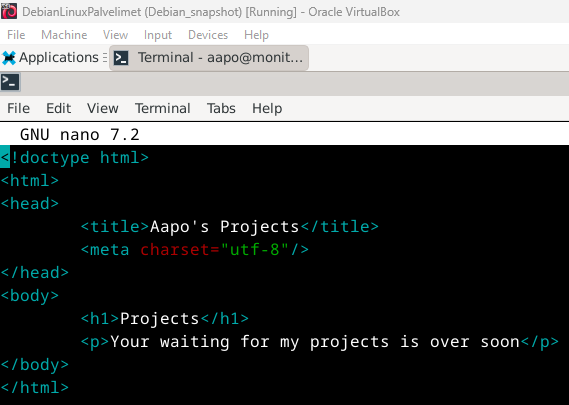This screenshot has width=569, height=405.
Task: Click the Aapo's Projects title text
Action: (x=225, y=227)
